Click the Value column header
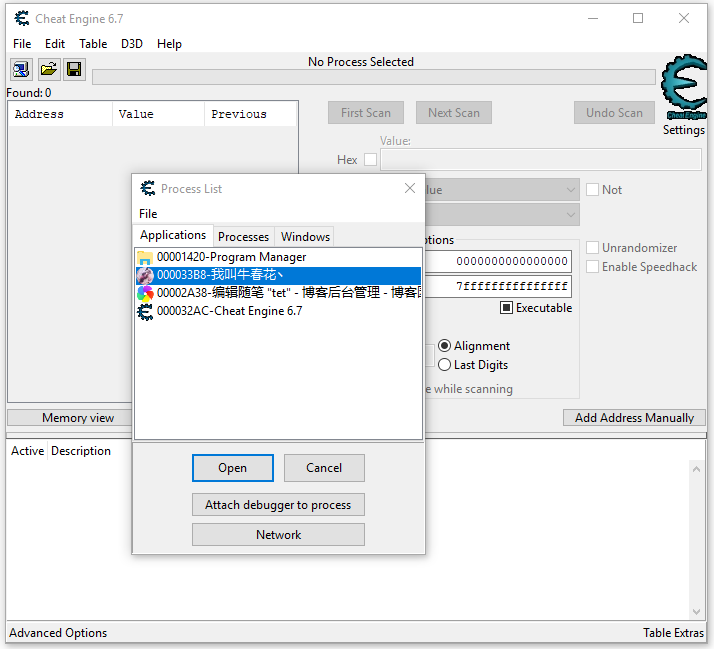Viewport: 714px width, 649px height. (158, 114)
